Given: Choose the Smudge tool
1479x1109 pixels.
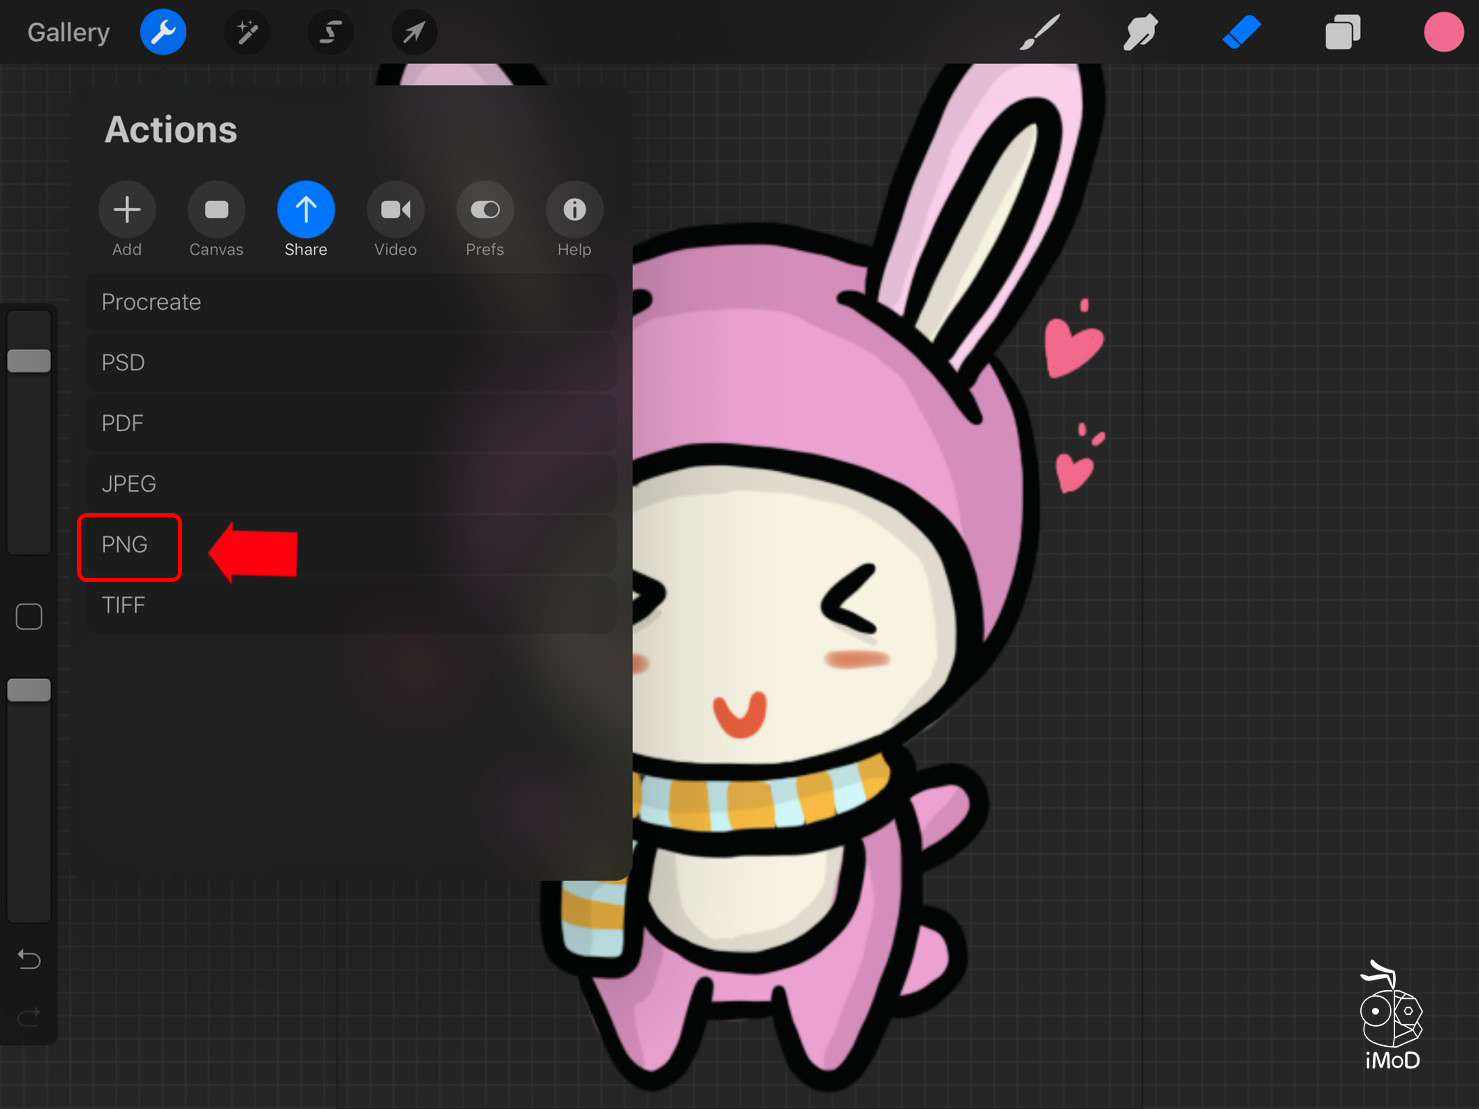Looking at the screenshot, I should tap(1140, 33).
